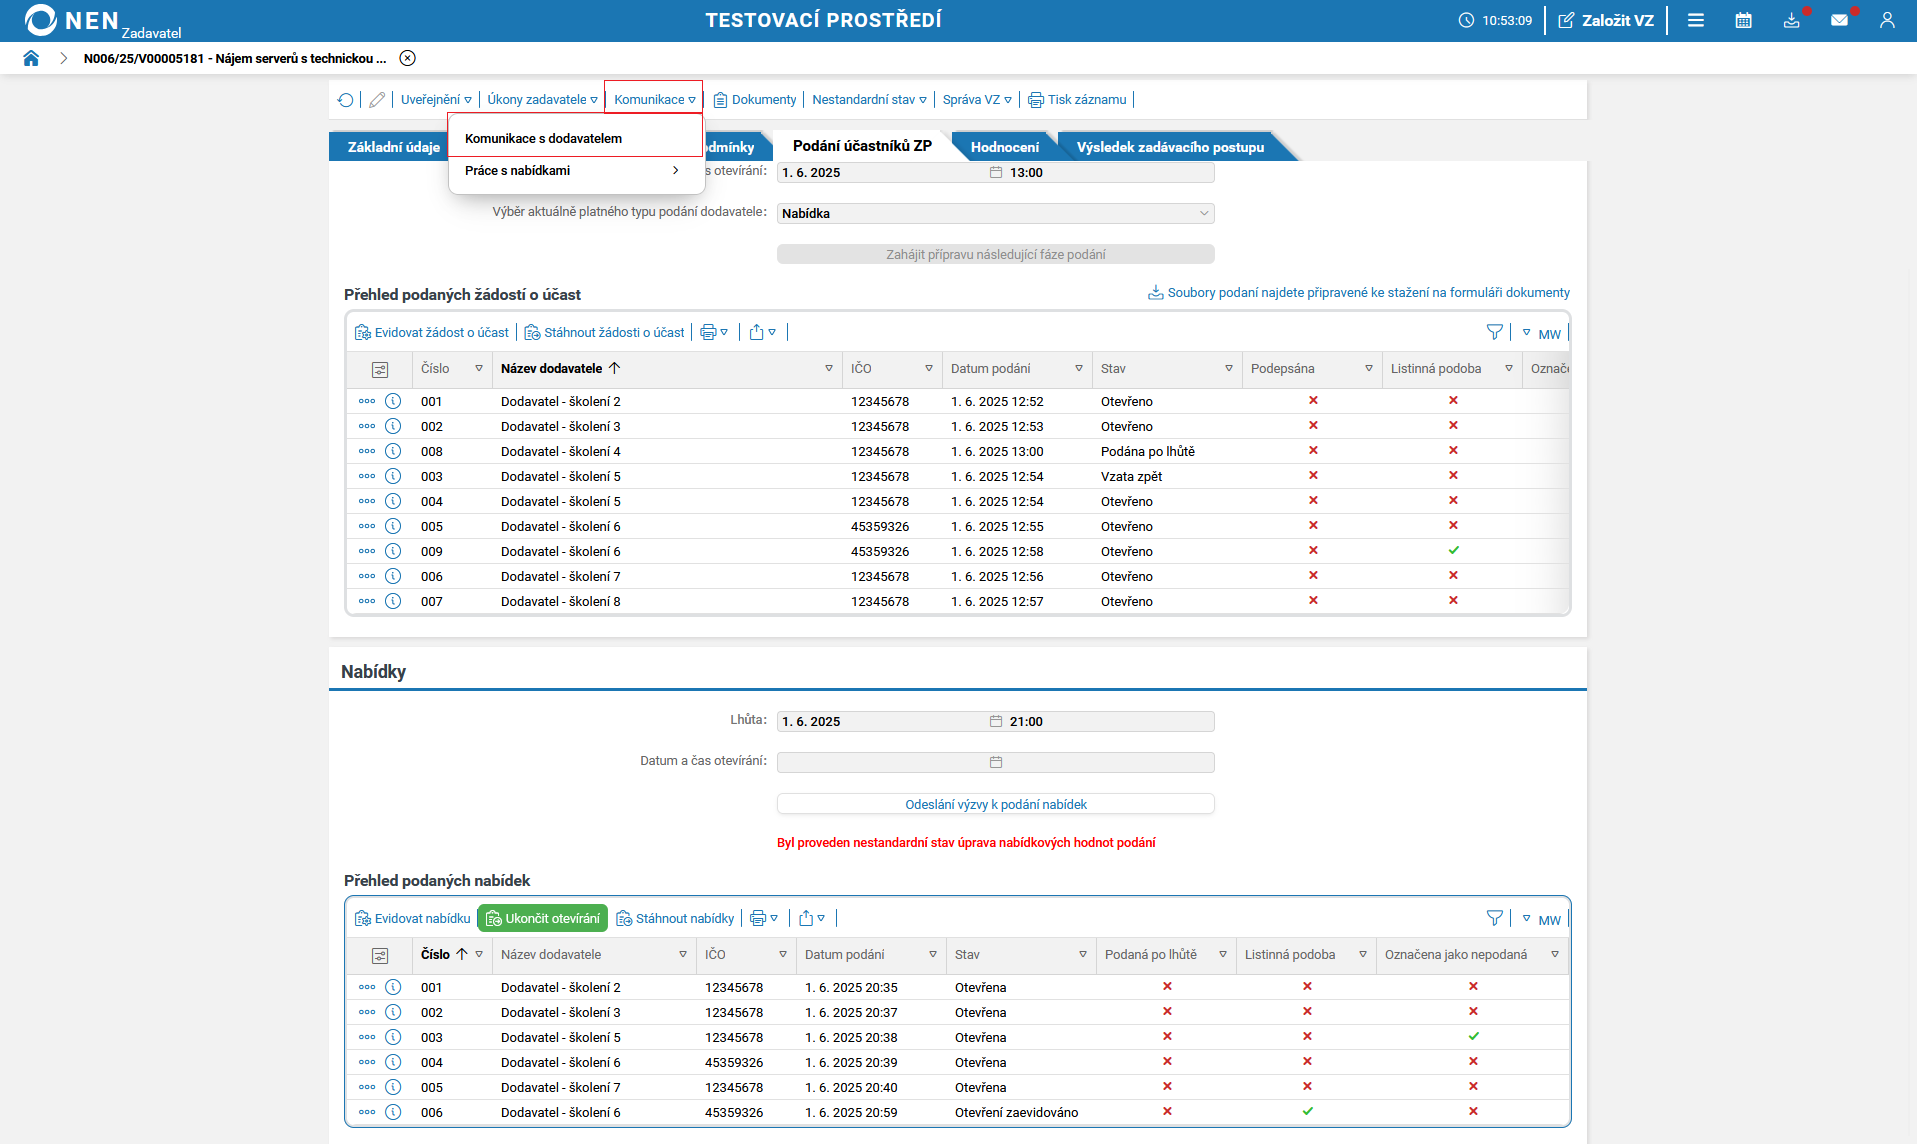Open the Stav column filter in applications table
The height and width of the screenshot is (1144, 1917).
click(1228, 369)
